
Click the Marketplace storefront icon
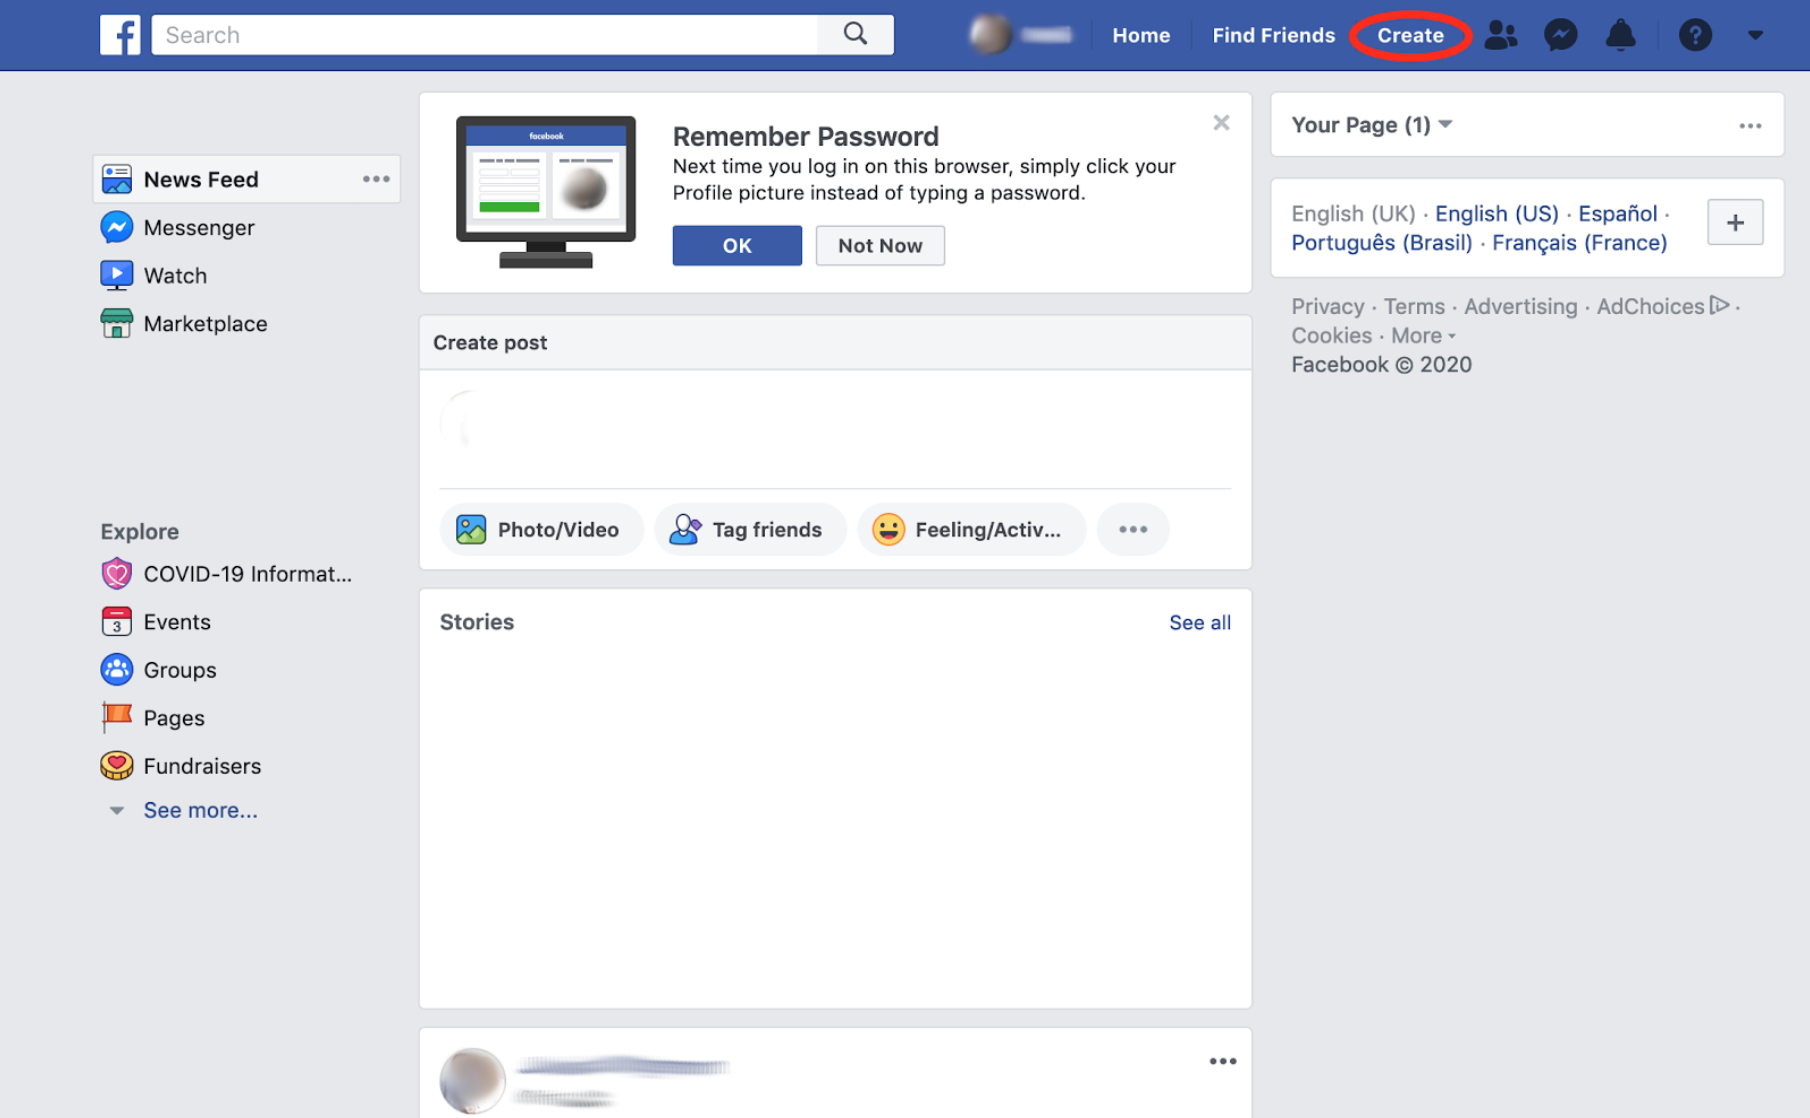[x=116, y=323]
